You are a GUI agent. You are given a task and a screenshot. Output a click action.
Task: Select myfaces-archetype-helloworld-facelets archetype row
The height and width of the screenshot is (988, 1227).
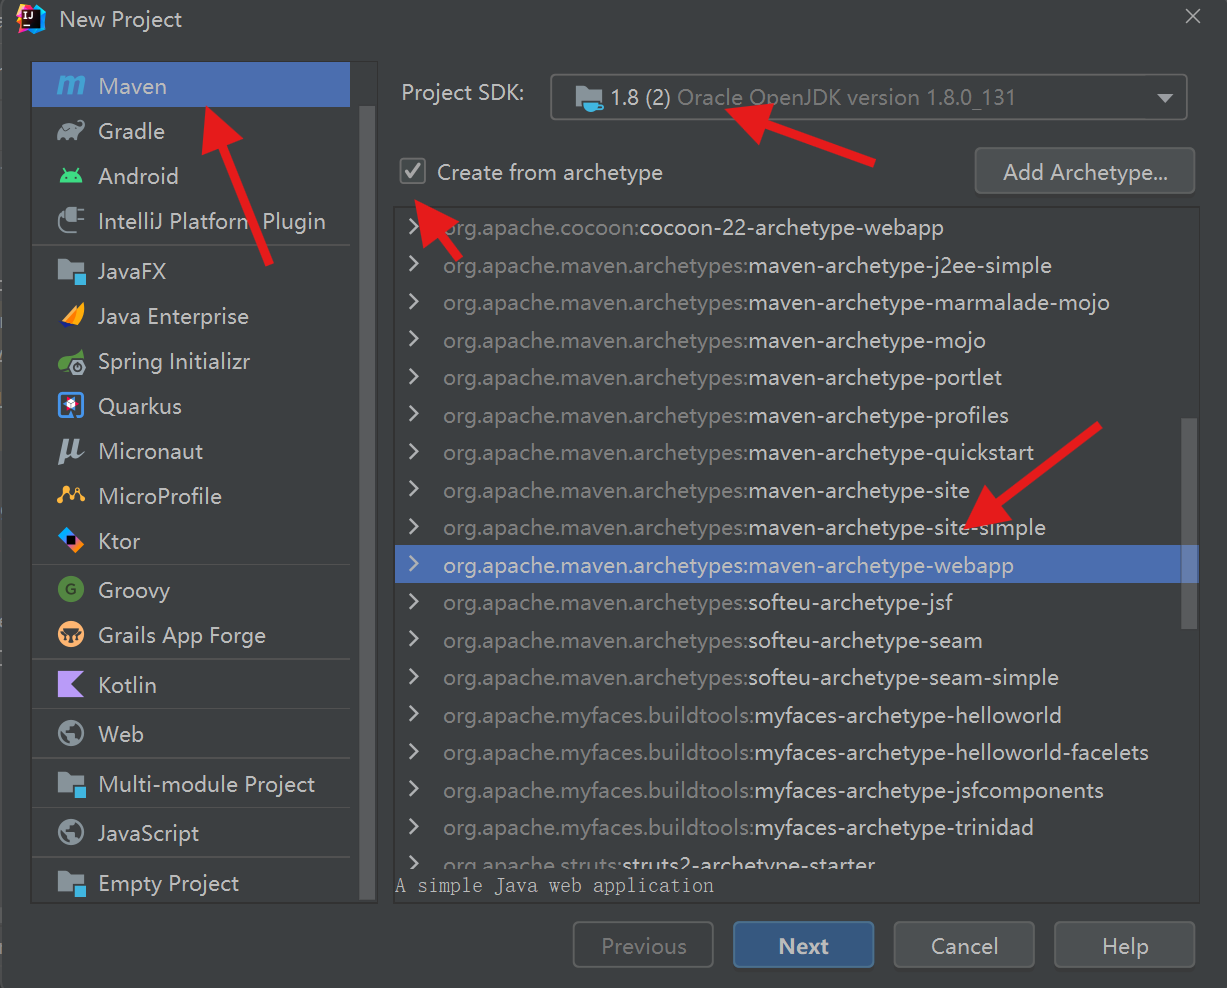[x=796, y=753]
